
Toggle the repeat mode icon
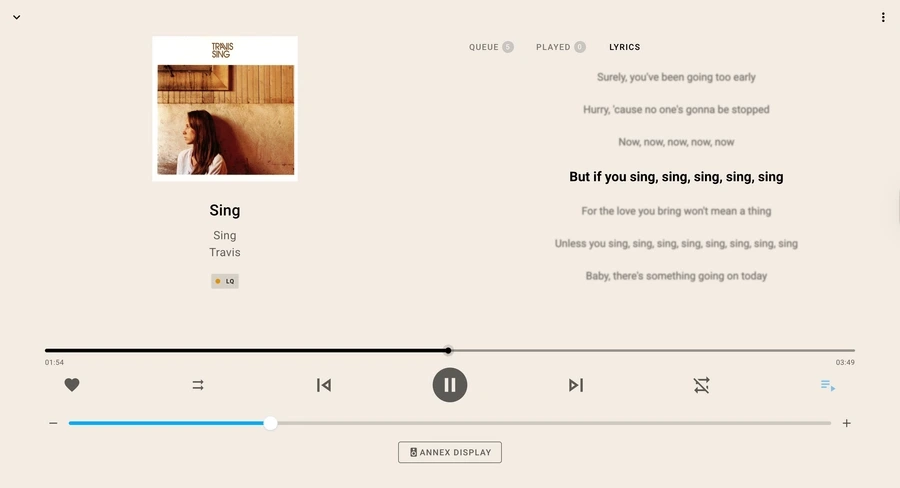pos(197,385)
